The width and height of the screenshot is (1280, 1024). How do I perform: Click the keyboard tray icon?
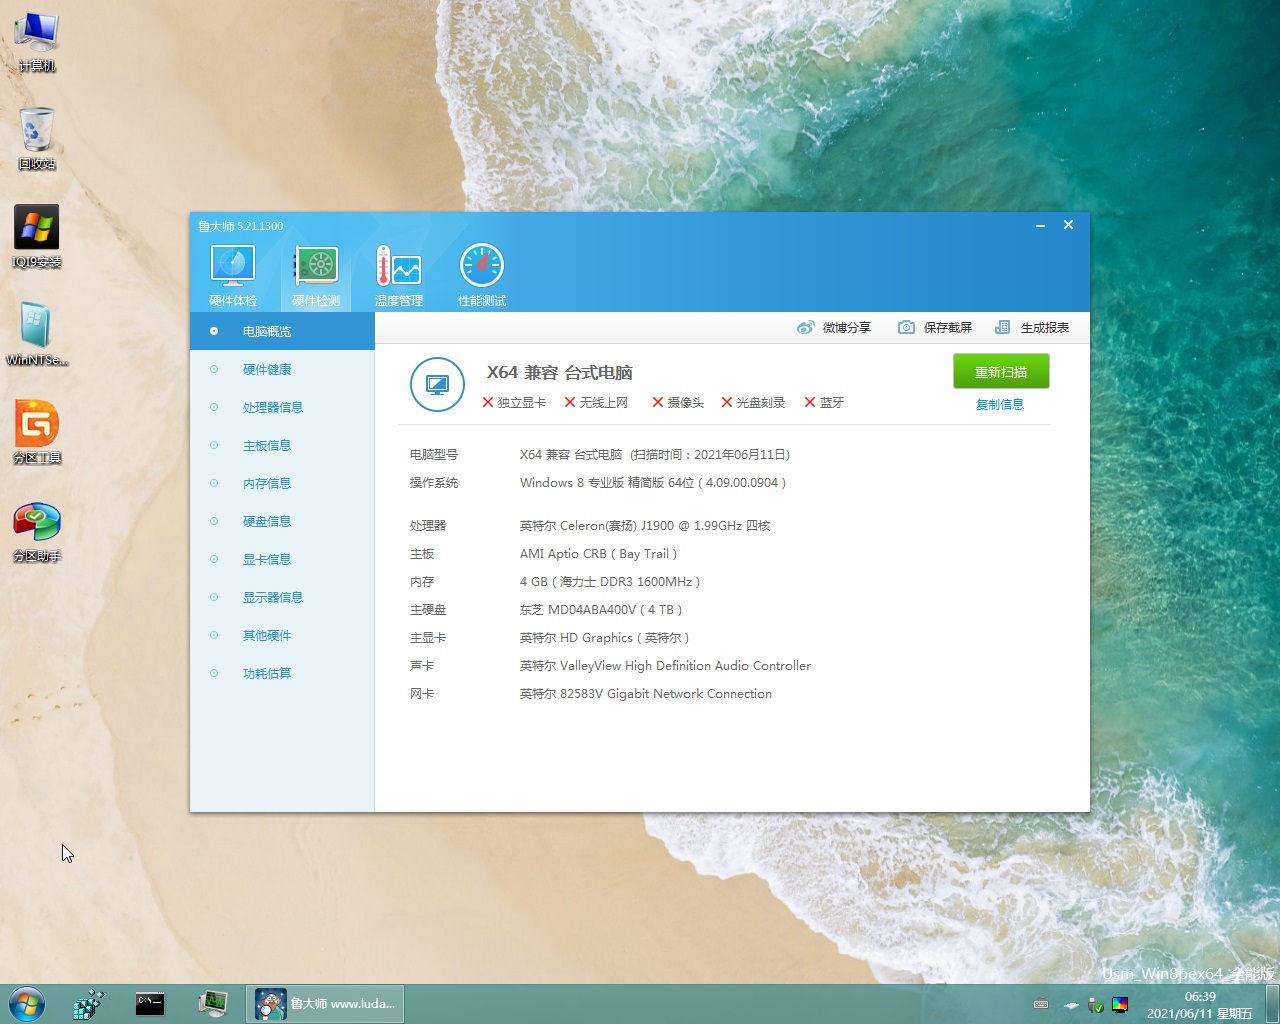point(1041,1005)
